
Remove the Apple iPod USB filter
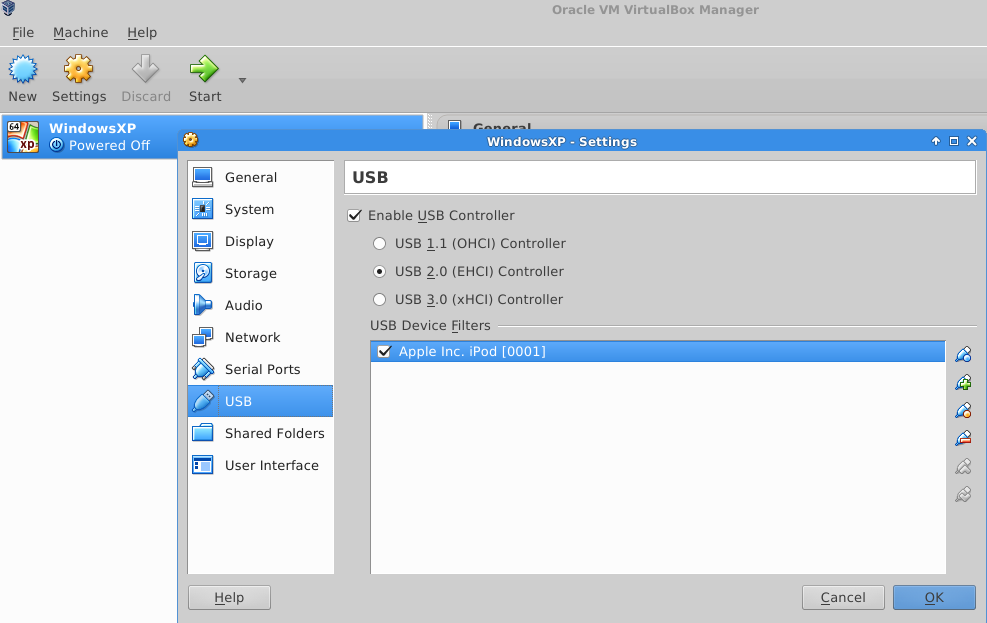pyautogui.click(x=962, y=438)
